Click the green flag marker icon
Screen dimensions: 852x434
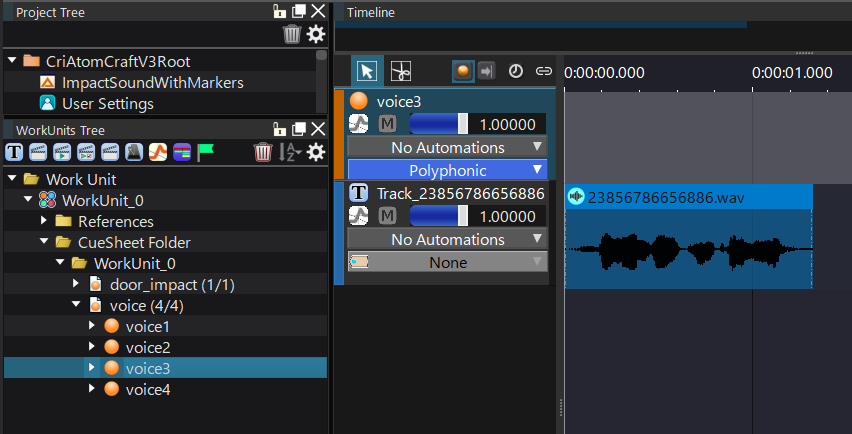coord(205,152)
